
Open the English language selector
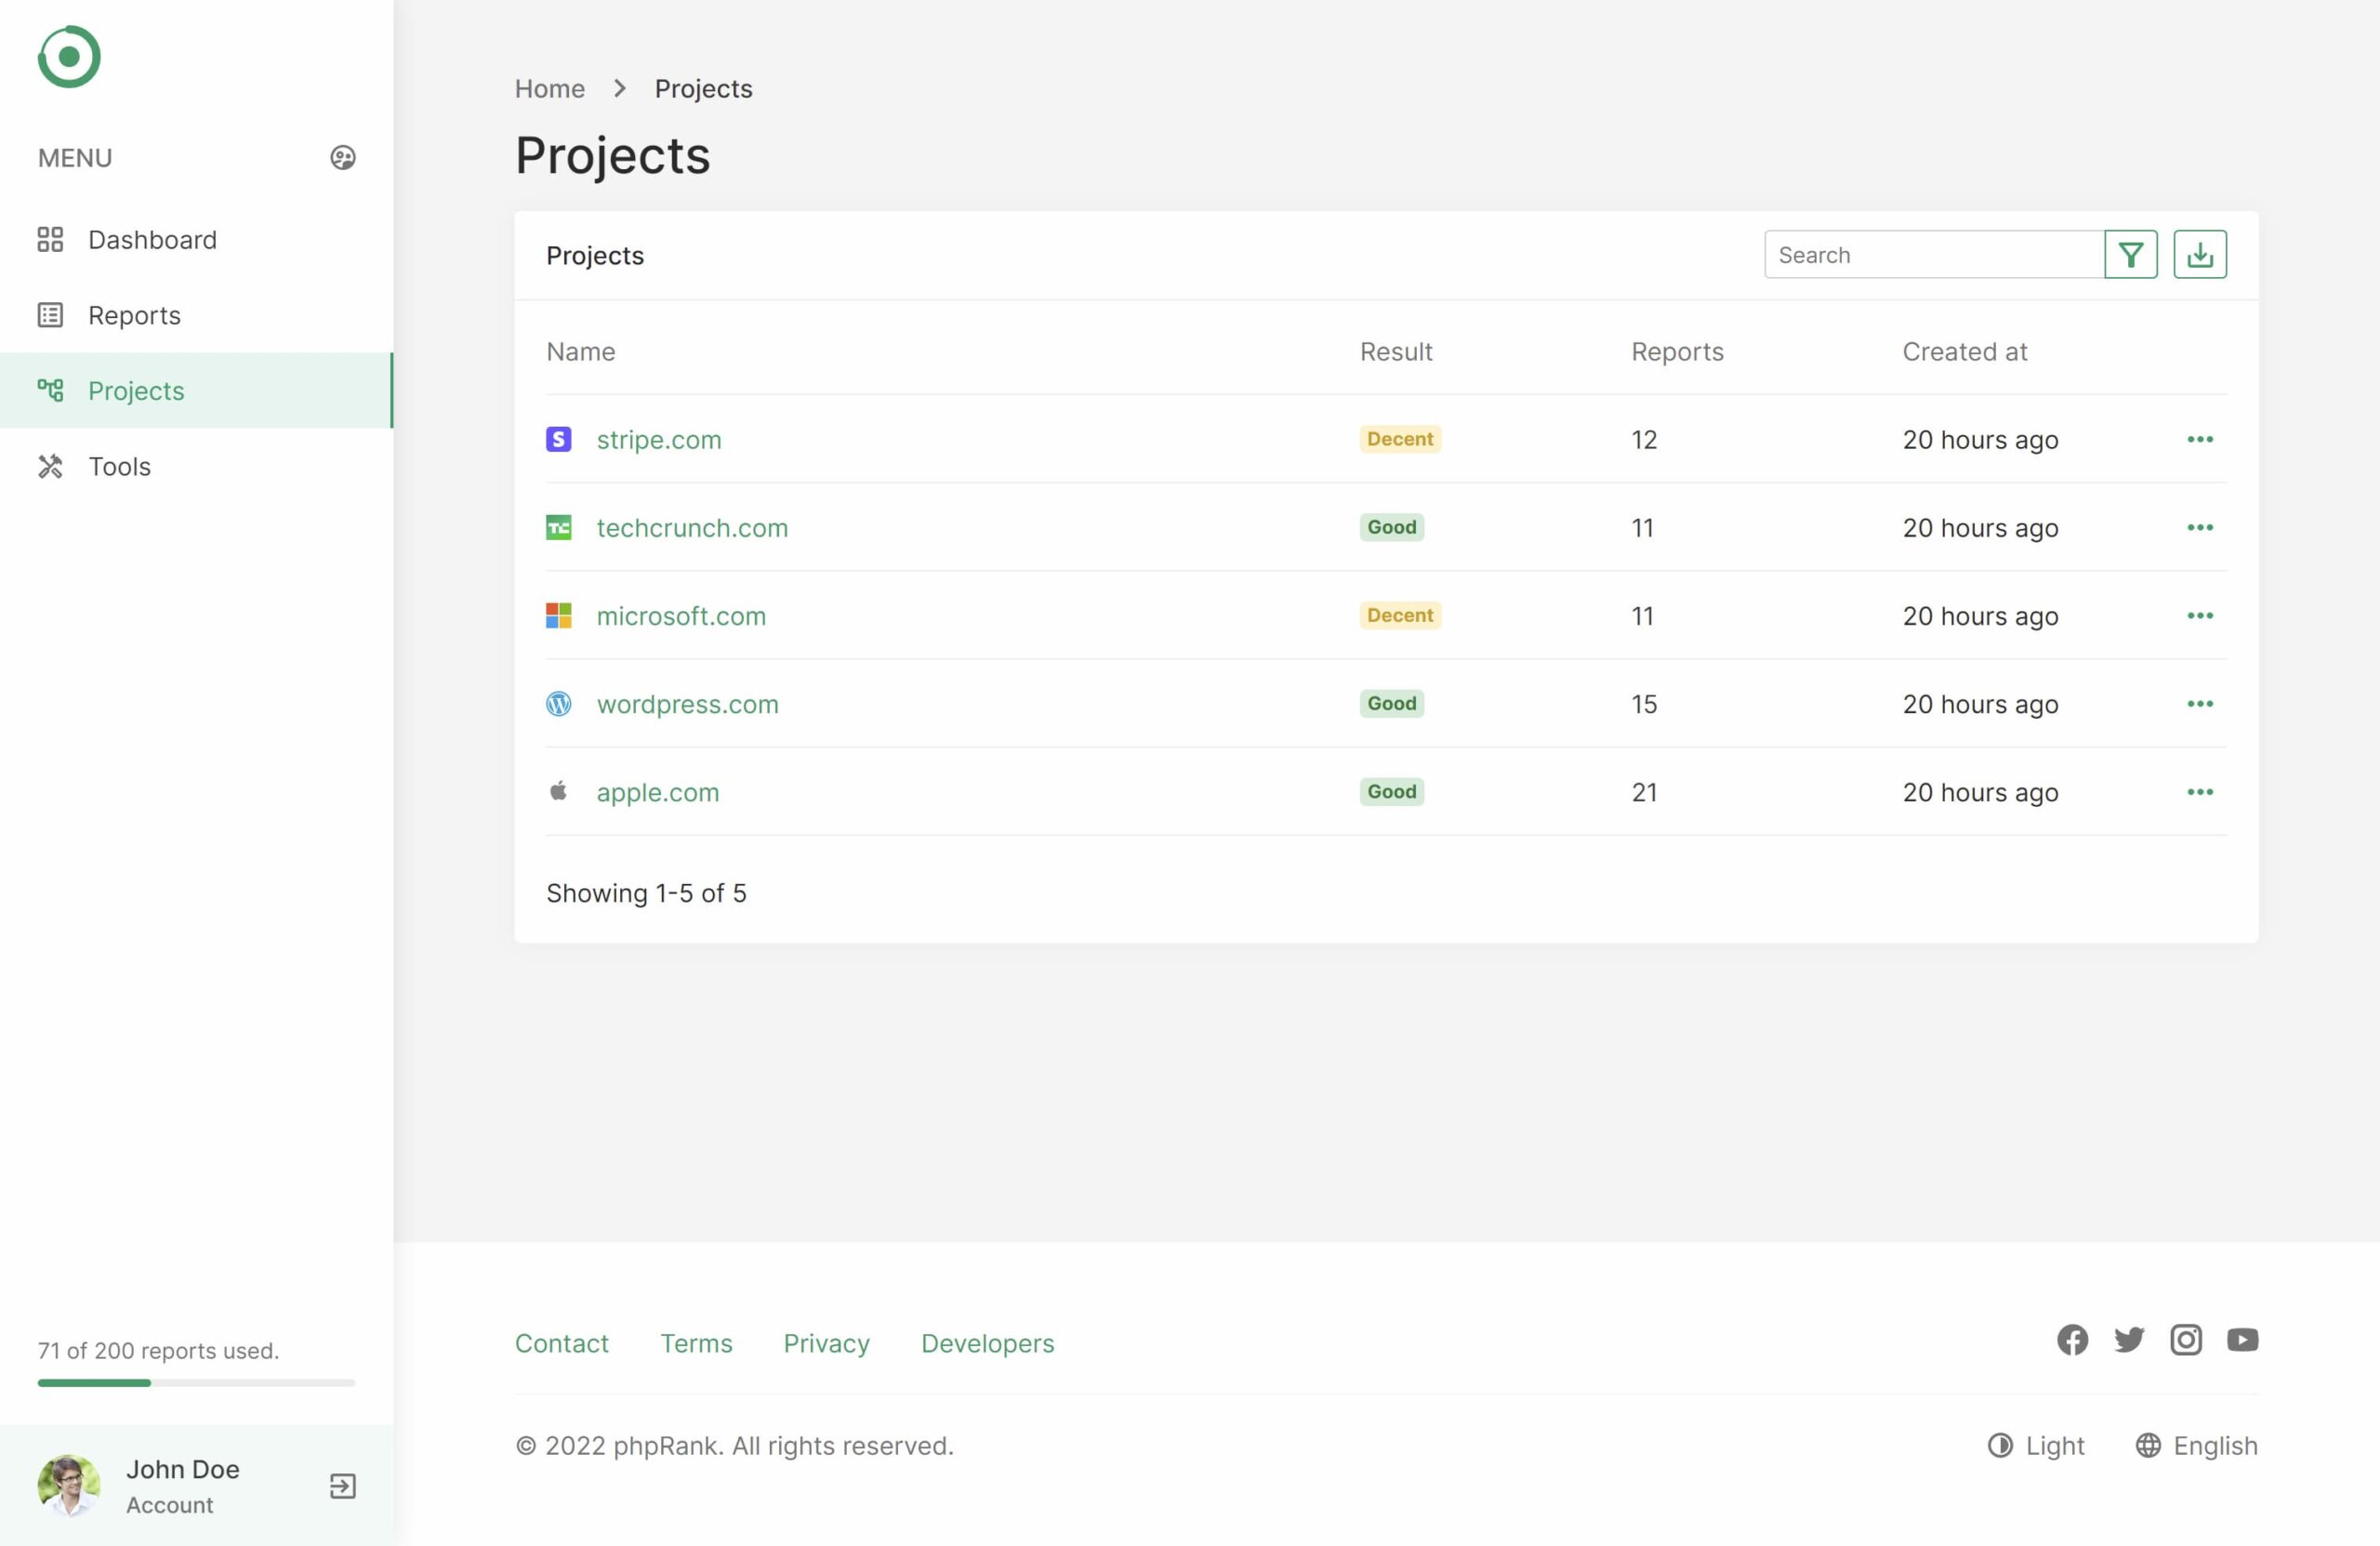pyautogui.click(x=2196, y=1446)
